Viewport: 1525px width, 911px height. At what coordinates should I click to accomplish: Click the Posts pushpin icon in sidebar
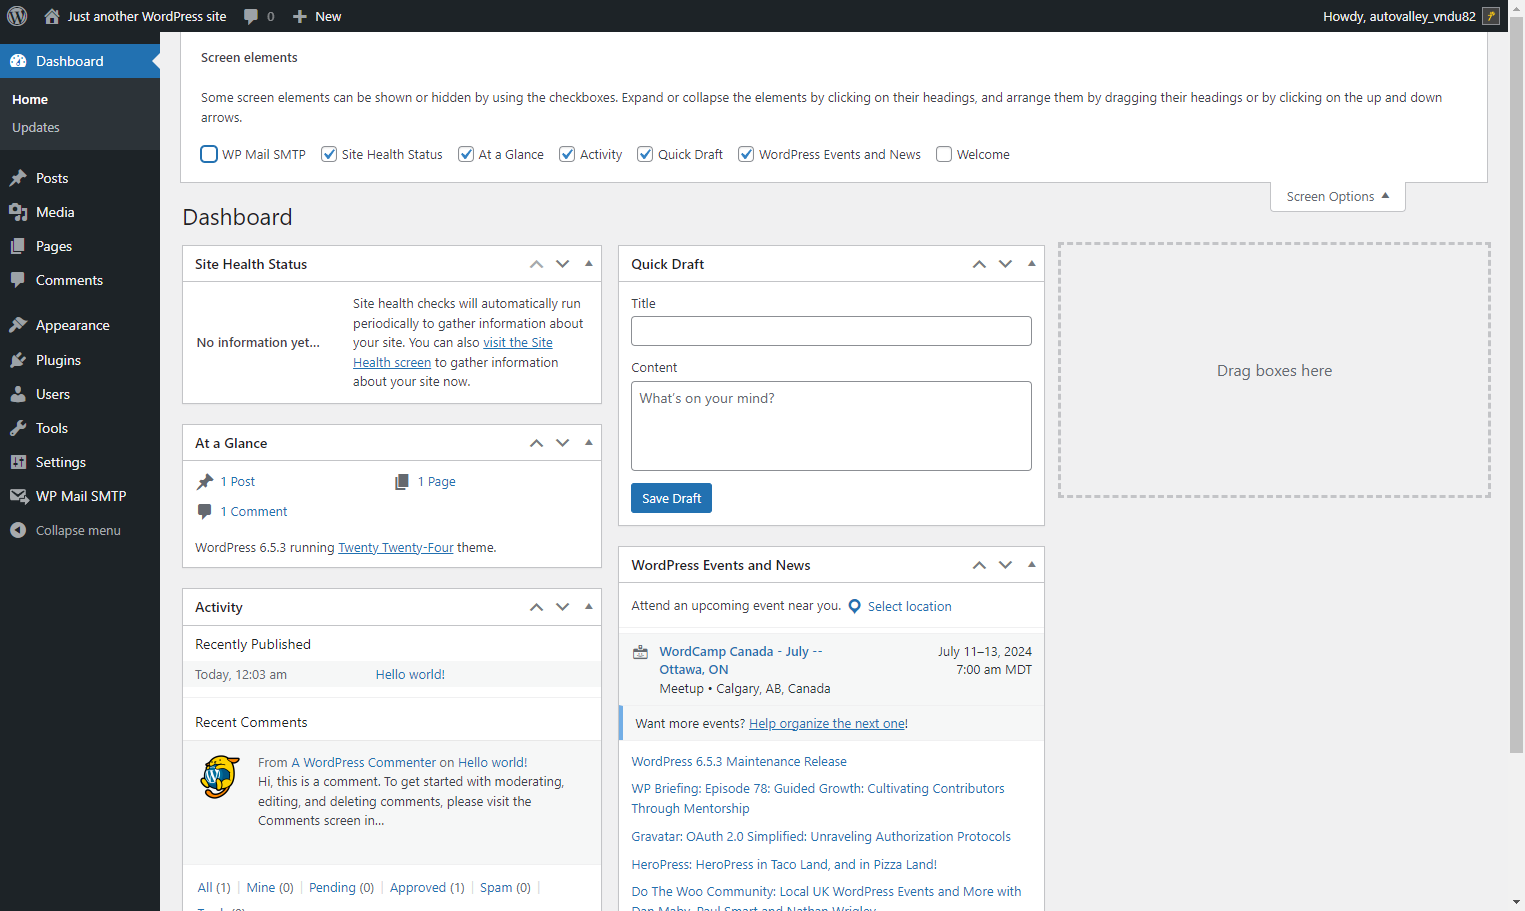(18, 178)
